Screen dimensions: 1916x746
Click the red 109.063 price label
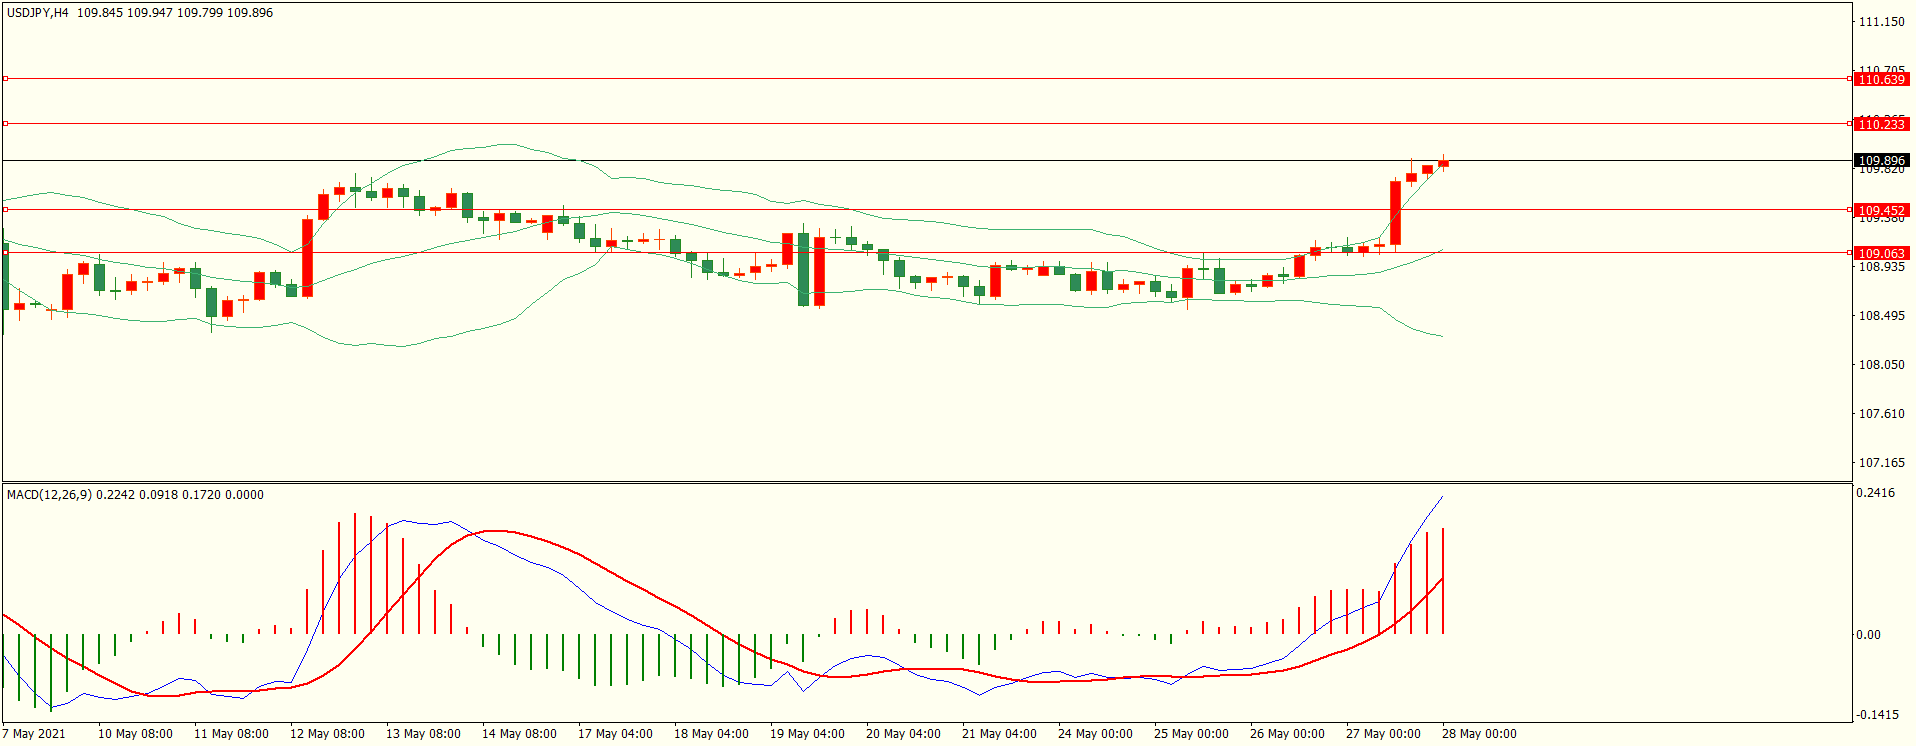(x=1881, y=253)
